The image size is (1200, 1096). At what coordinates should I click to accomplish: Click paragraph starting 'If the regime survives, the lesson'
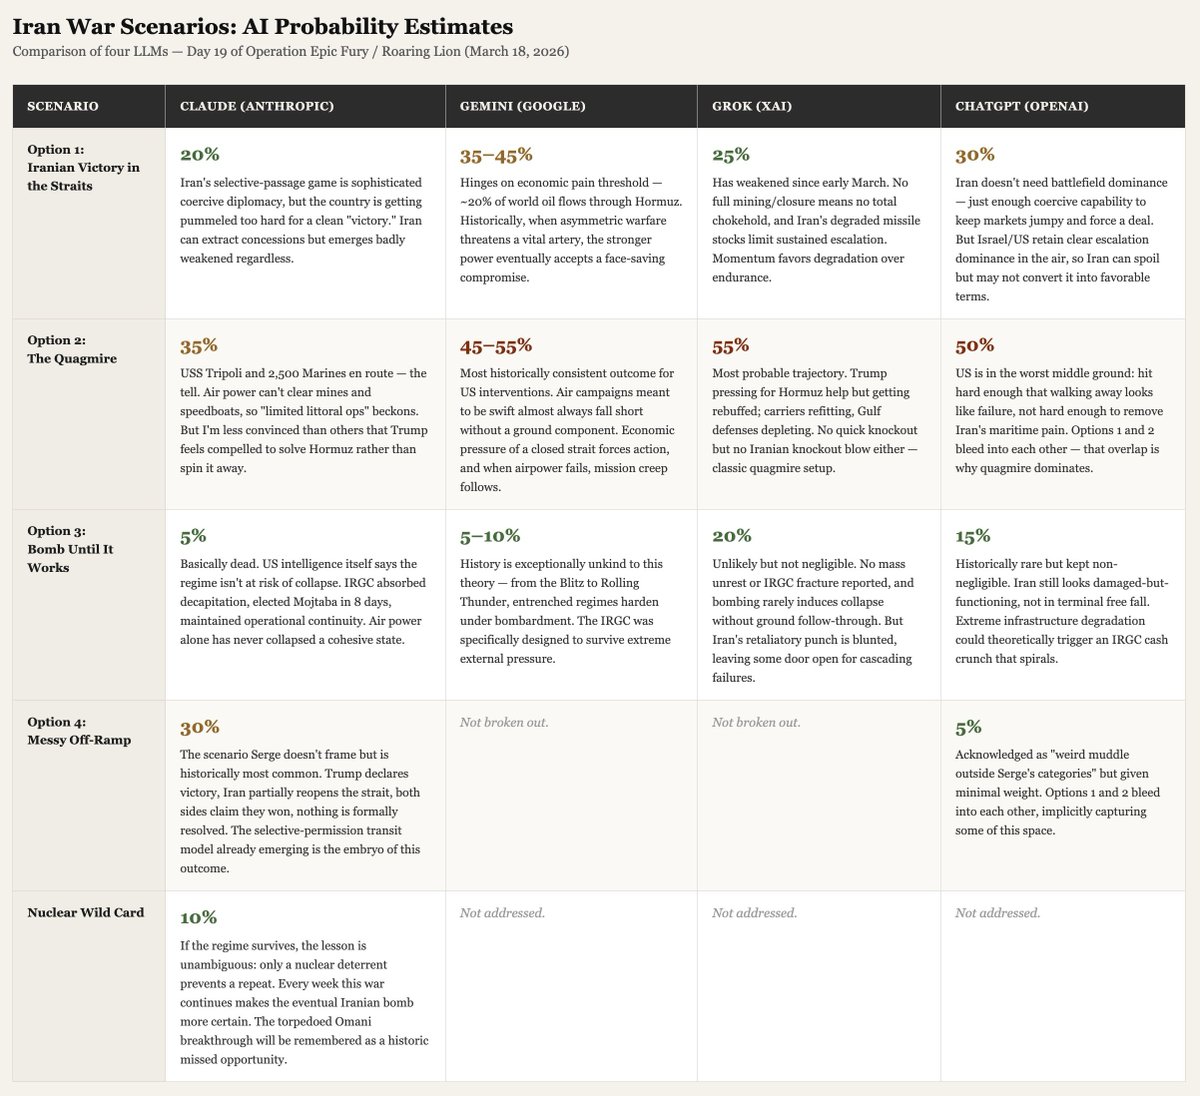point(305,1002)
